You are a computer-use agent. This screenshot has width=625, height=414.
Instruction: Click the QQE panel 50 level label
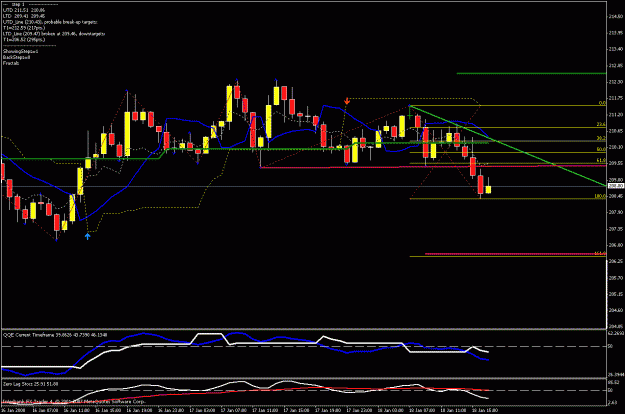click(x=610, y=347)
